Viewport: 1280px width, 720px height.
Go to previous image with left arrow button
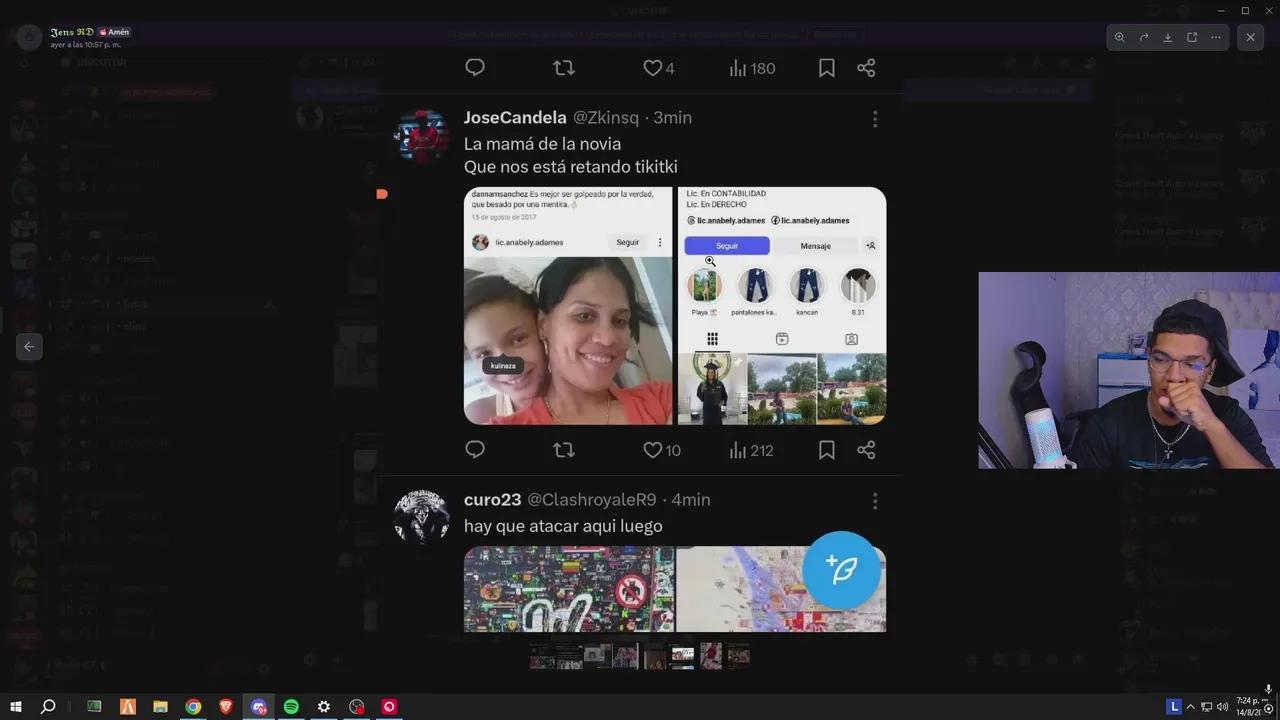(29, 347)
